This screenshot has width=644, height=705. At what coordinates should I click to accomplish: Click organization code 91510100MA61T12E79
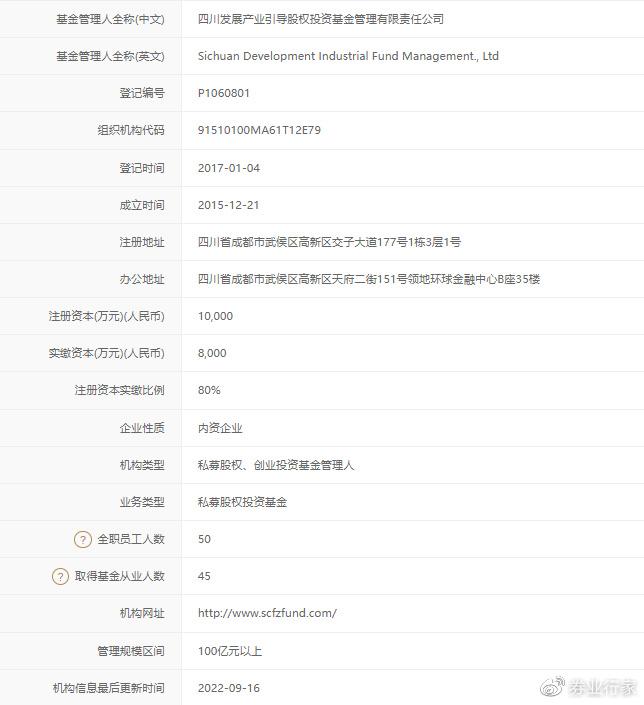(x=259, y=130)
